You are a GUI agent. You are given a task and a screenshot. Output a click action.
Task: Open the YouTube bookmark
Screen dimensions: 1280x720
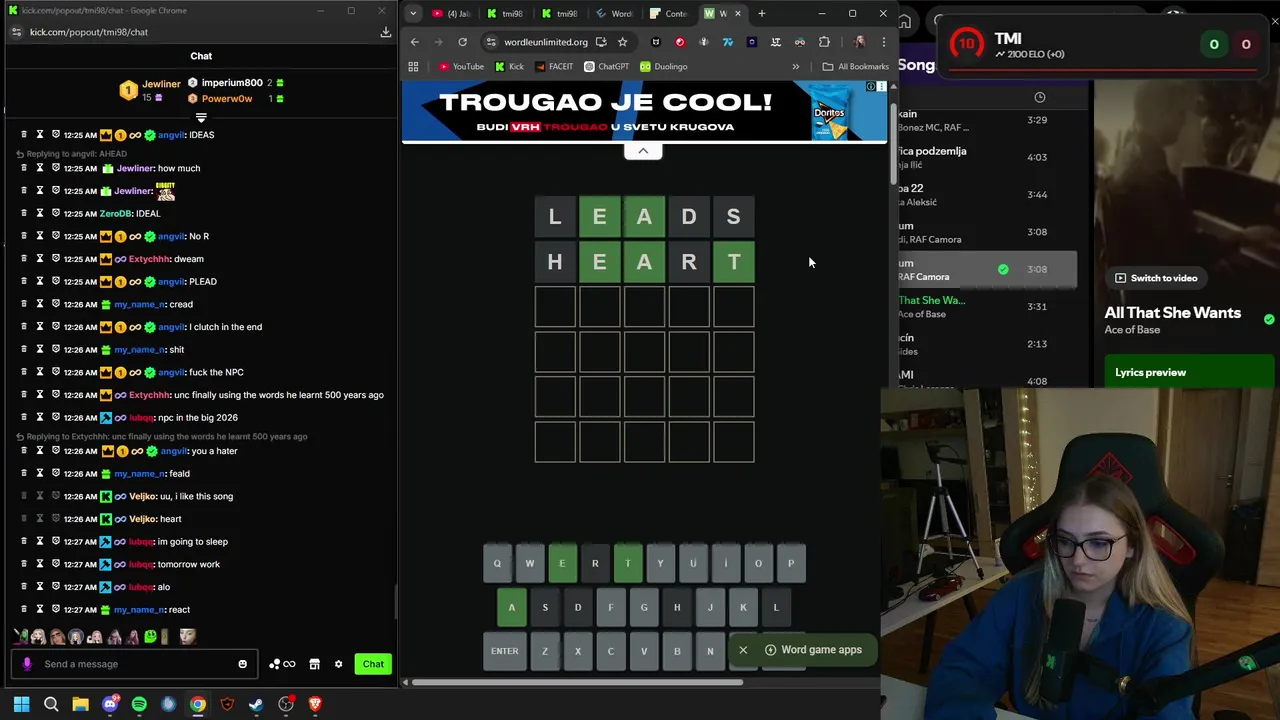(461, 67)
